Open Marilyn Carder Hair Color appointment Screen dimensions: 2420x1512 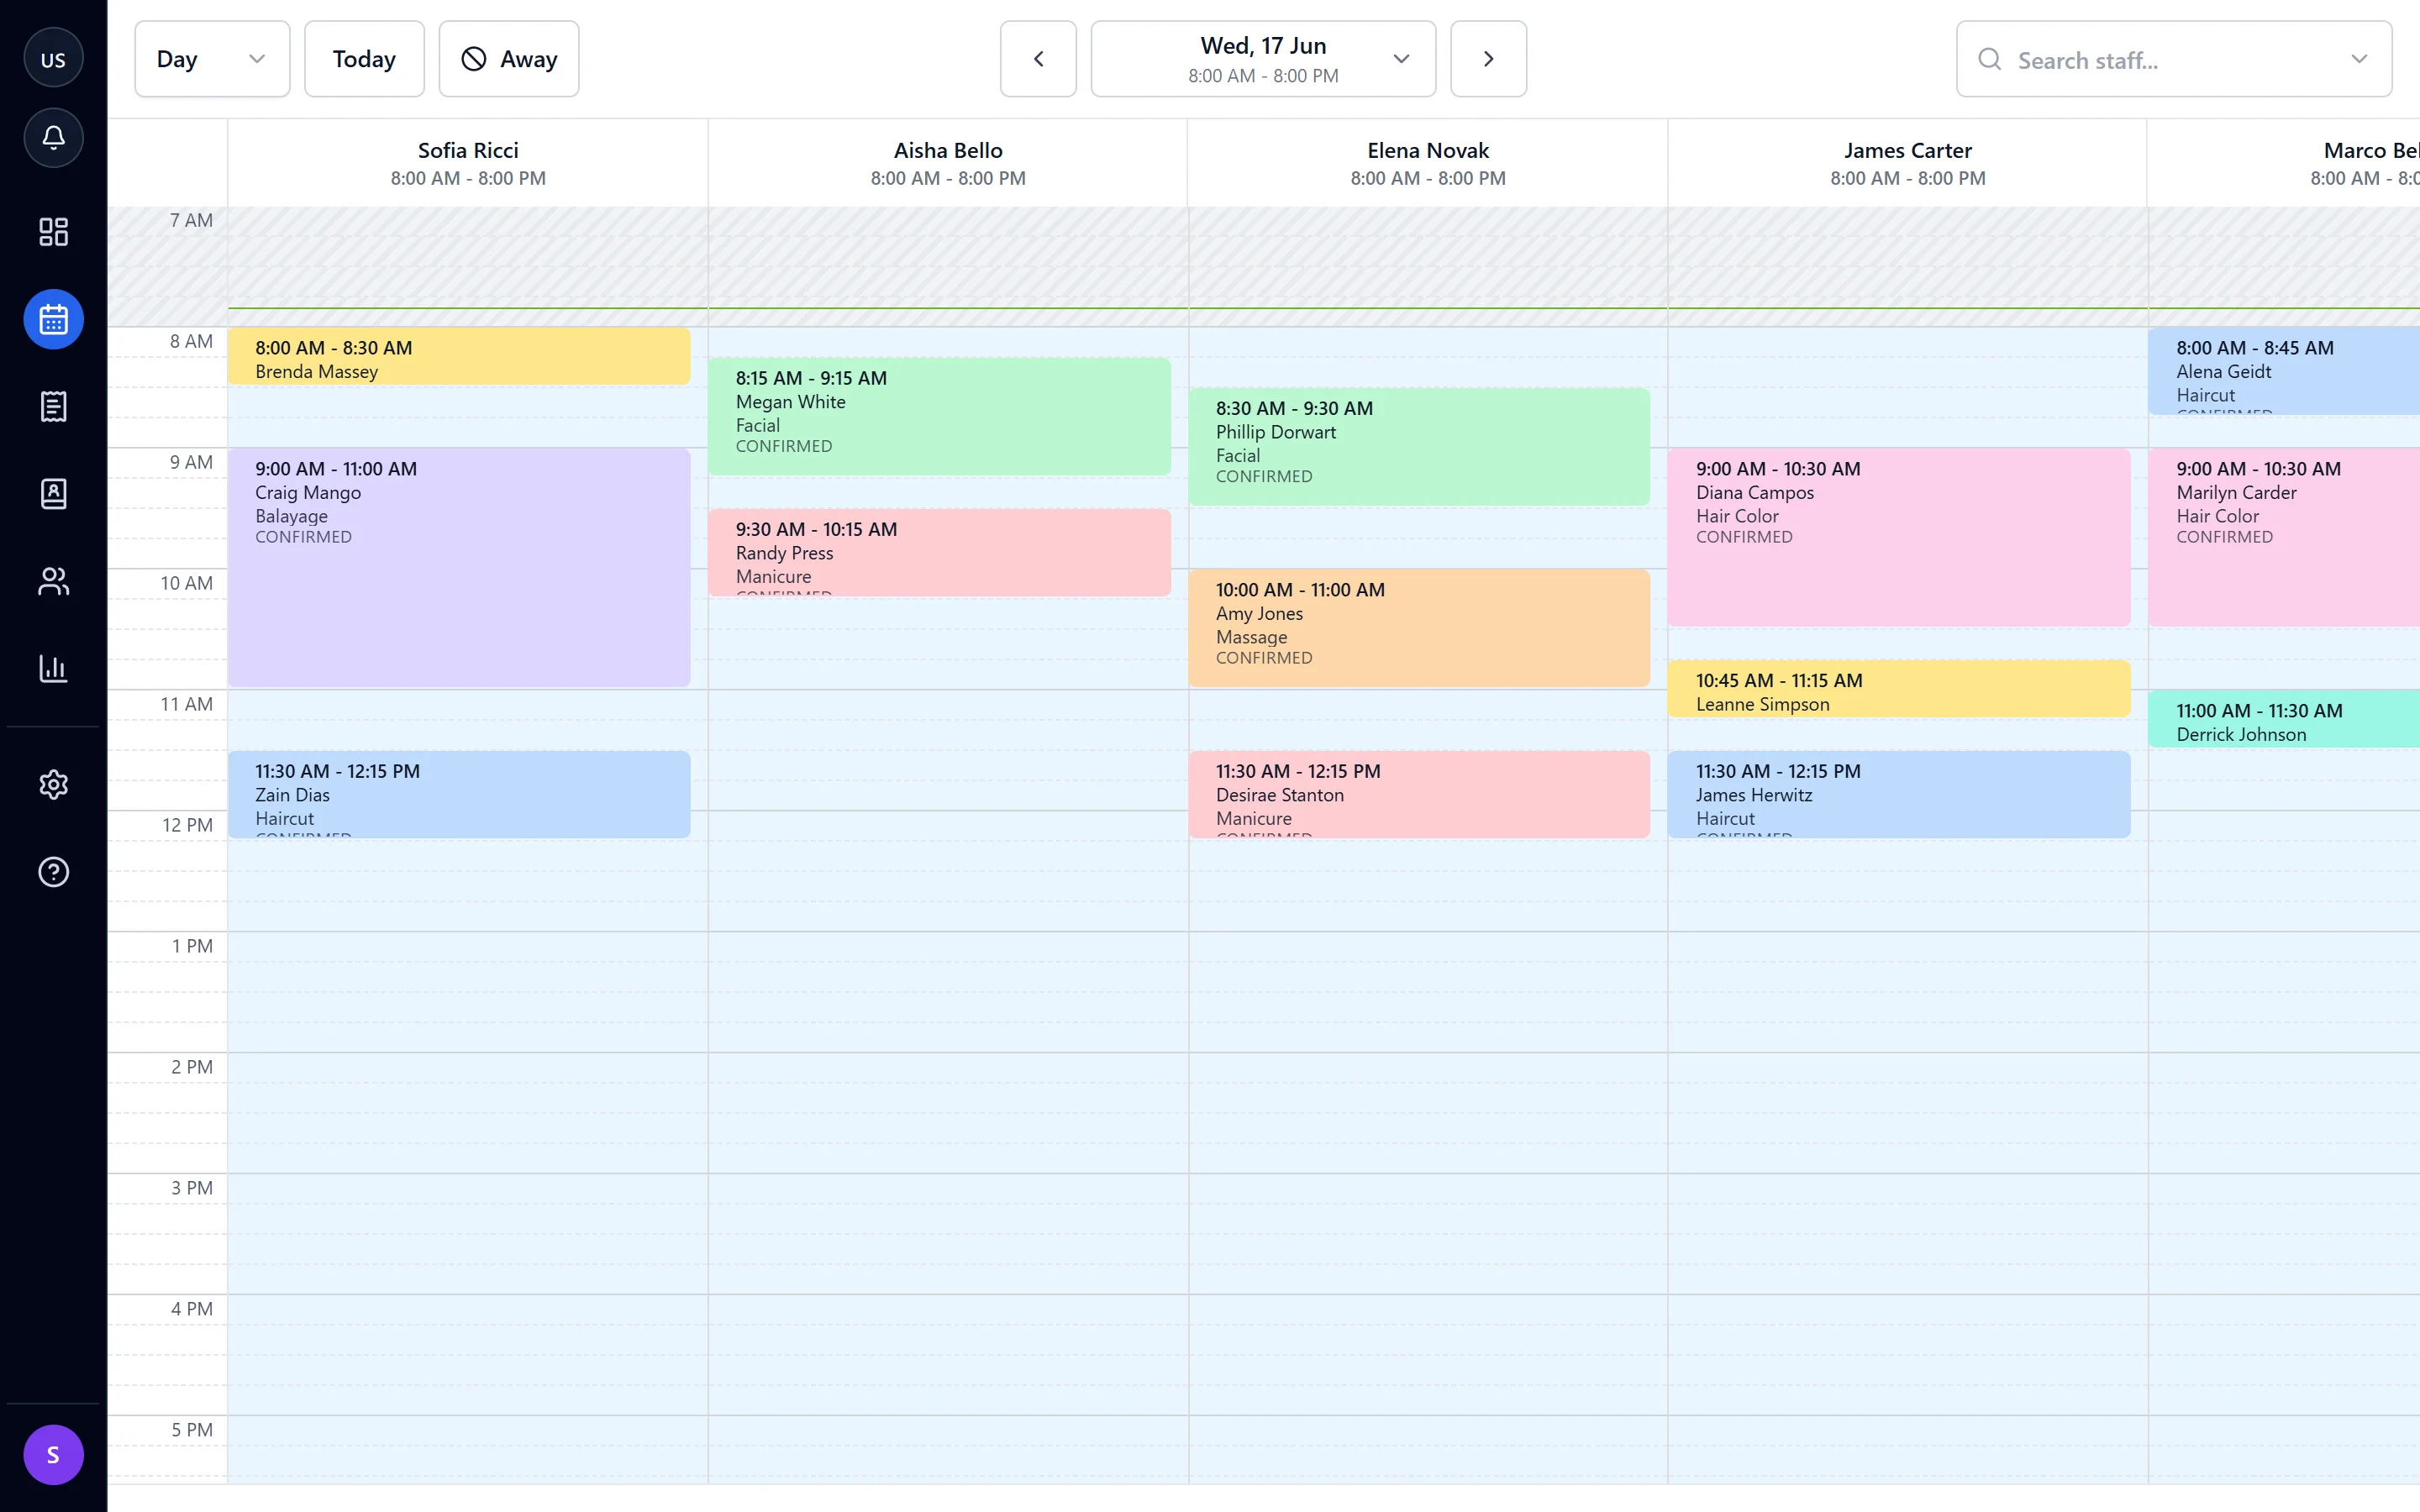pos(2284,538)
